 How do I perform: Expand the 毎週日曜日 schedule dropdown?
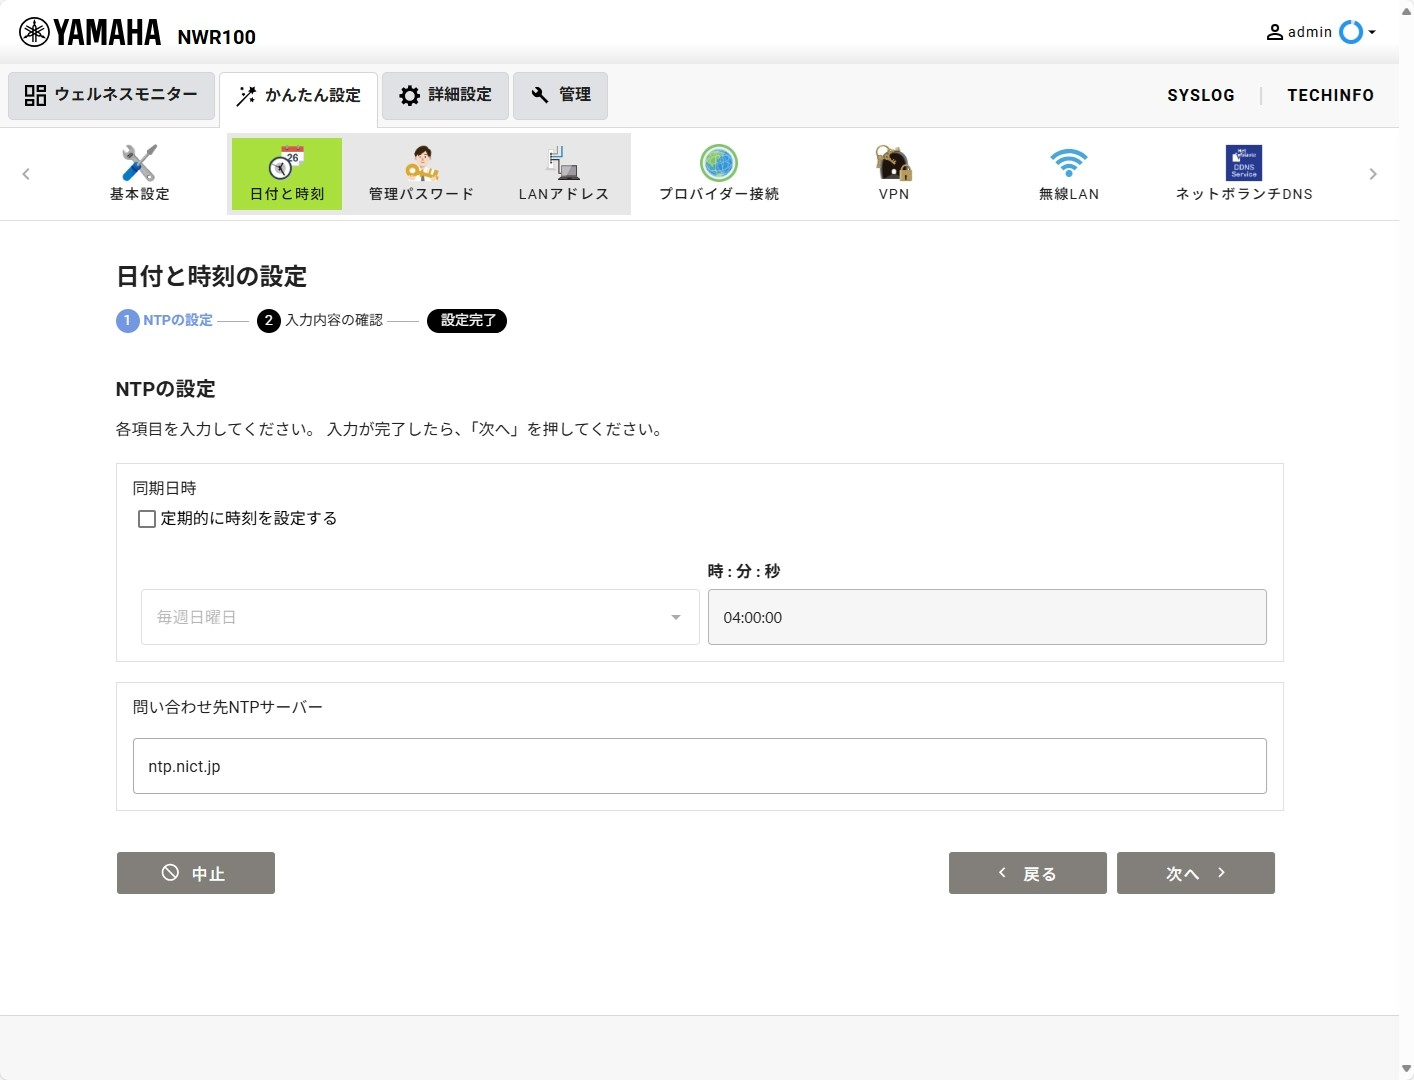point(420,617)
